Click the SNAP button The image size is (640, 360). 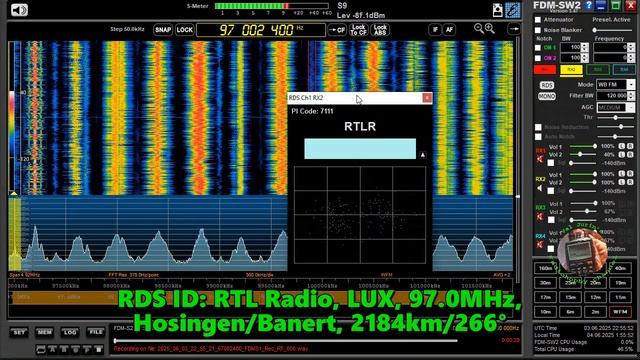click(163, 30)
